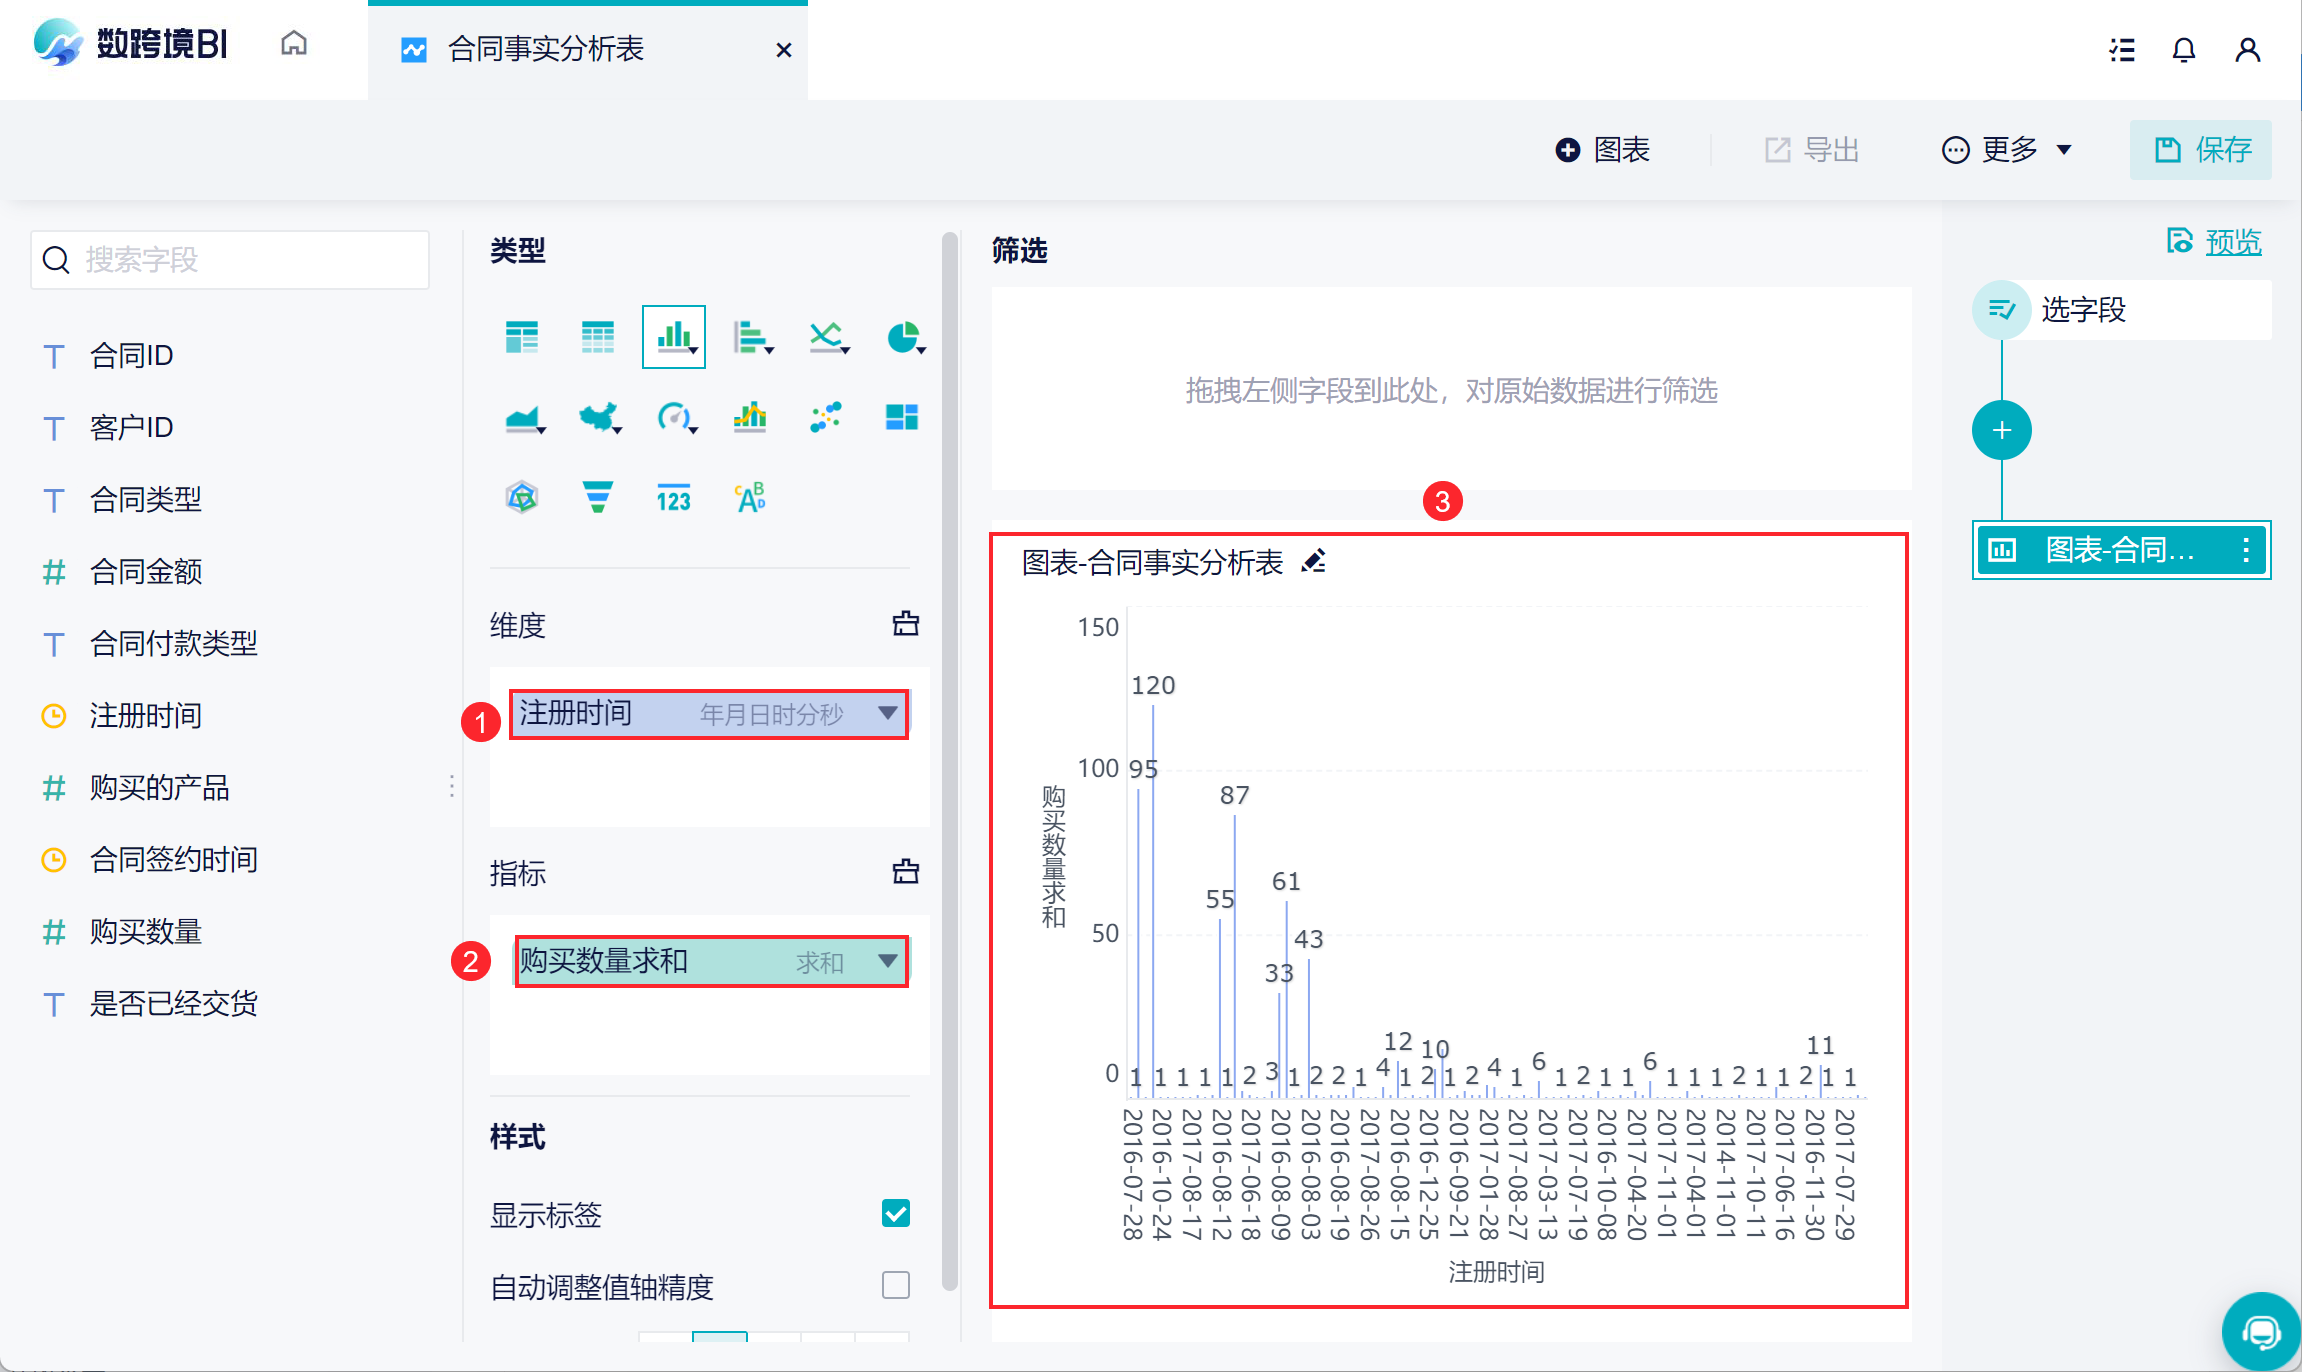Click the 购买数量求和 y-axis title
The width and height of the screenshot is (2302, 1372).
[x=1054, y=856]
